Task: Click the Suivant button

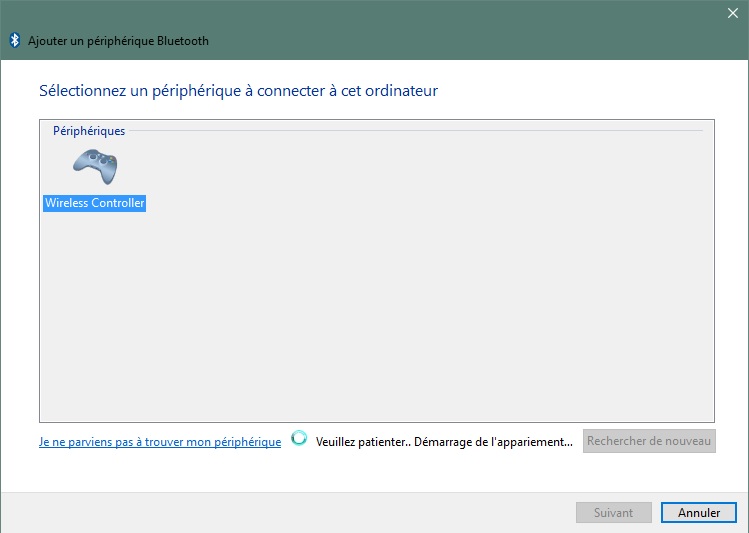Action: 614,512
